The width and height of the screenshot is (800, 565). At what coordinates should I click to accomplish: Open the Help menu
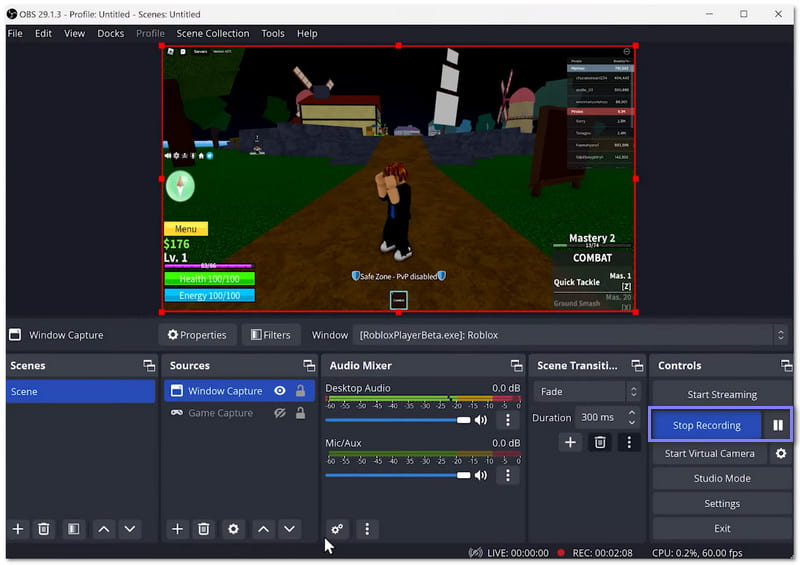[x=307, y=33]
